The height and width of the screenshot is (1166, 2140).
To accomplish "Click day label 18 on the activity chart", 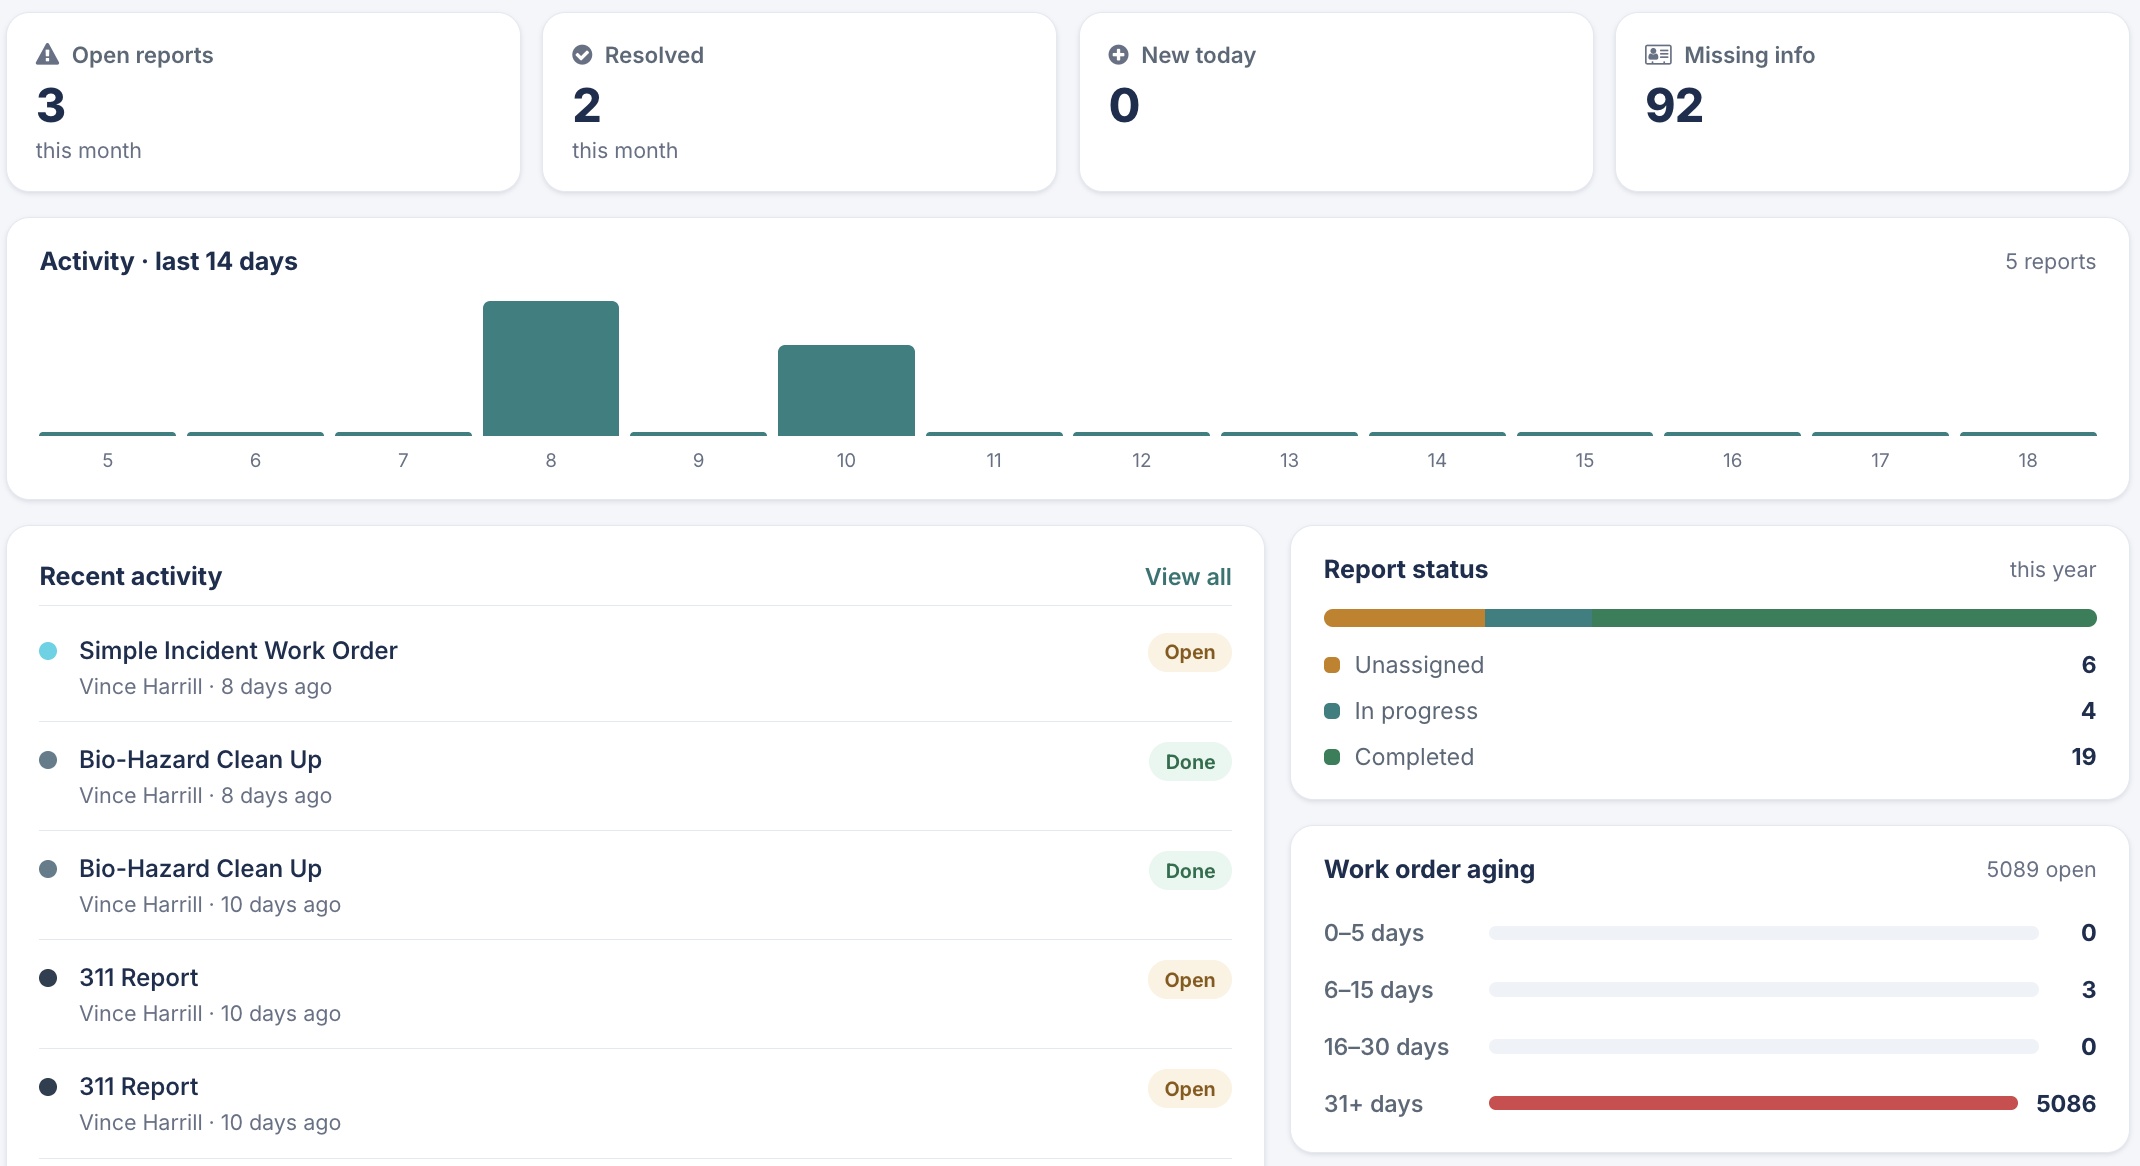I will point(2028,460).
